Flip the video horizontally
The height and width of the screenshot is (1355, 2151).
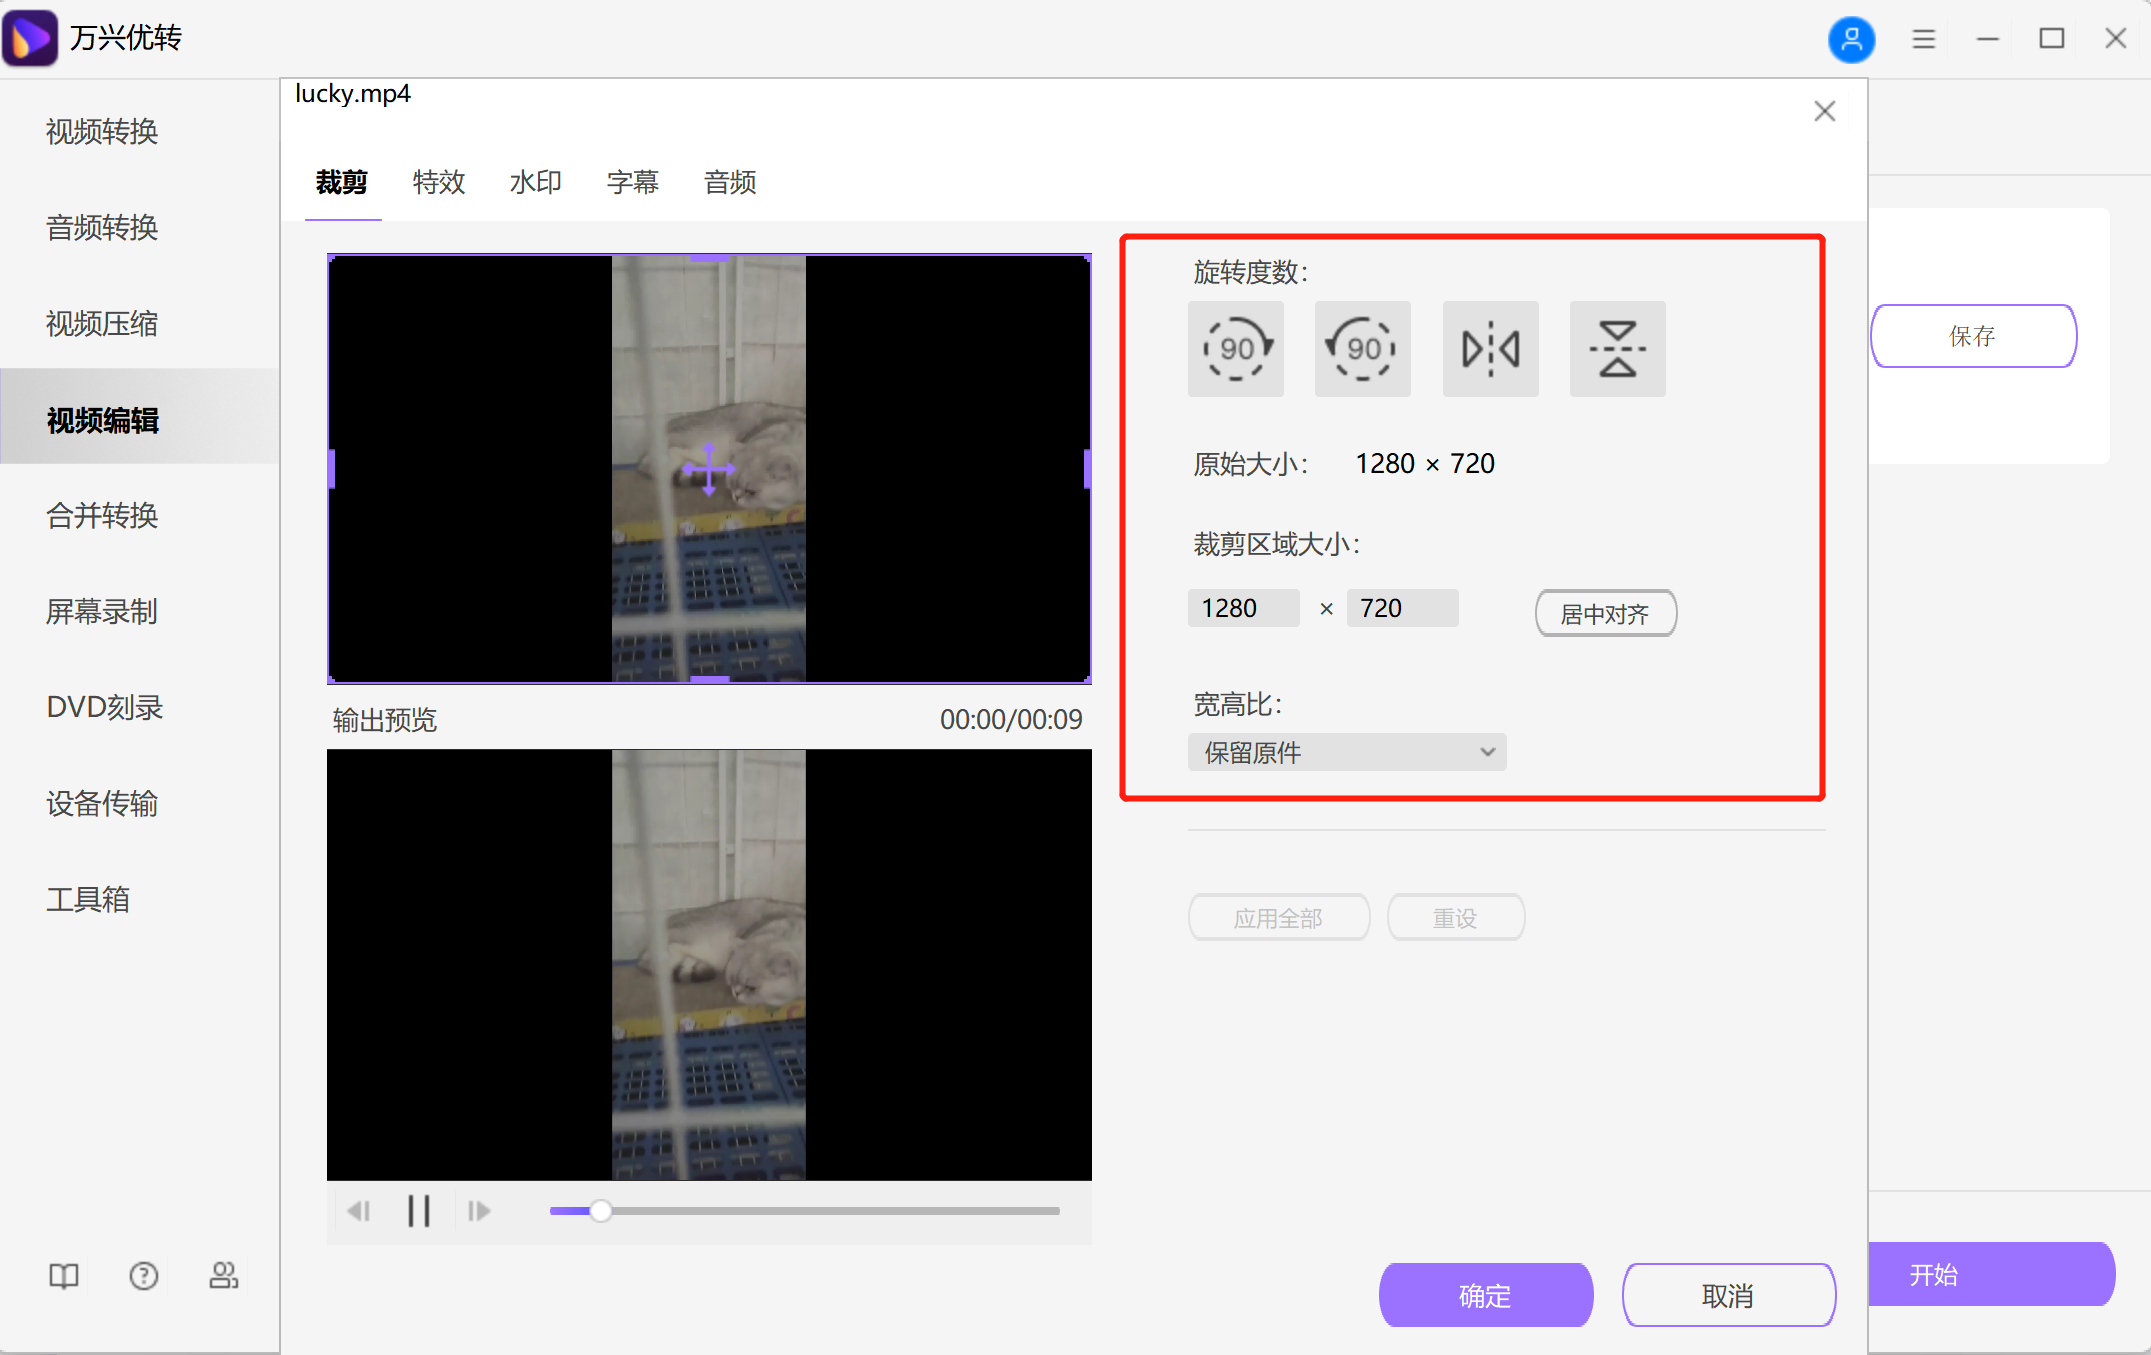pos(1490,349)
